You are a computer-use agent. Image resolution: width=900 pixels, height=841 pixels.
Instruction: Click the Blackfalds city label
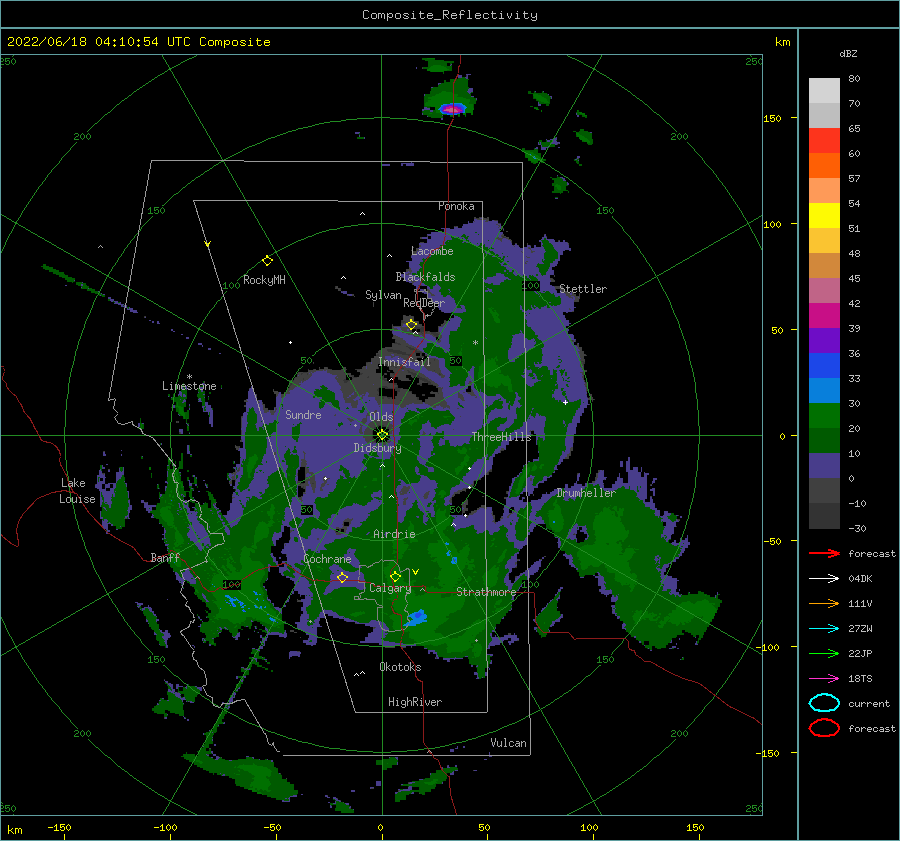click(x=425, y=277)
